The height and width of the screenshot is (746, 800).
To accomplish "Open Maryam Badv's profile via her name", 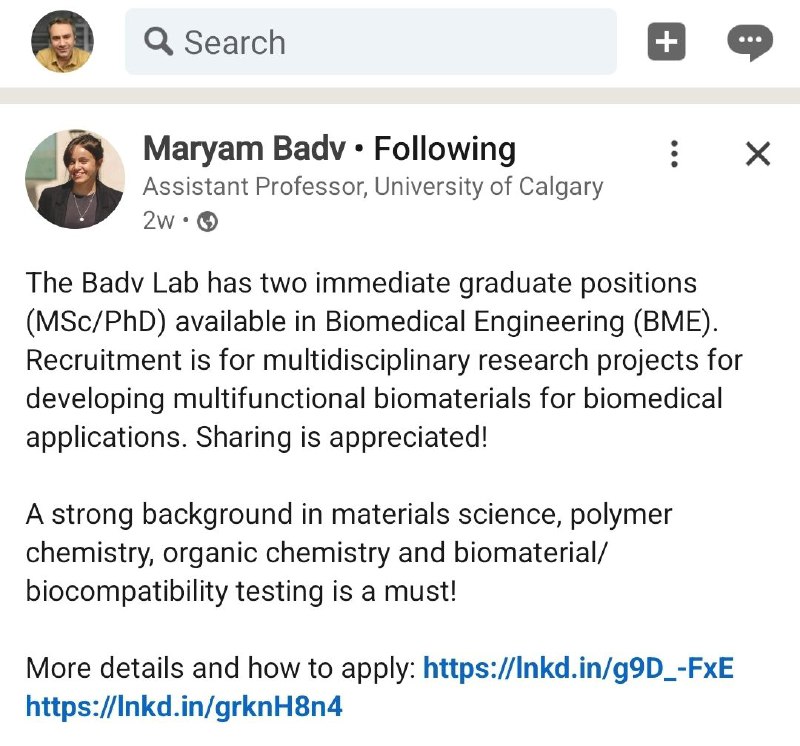I will point(244,149).
